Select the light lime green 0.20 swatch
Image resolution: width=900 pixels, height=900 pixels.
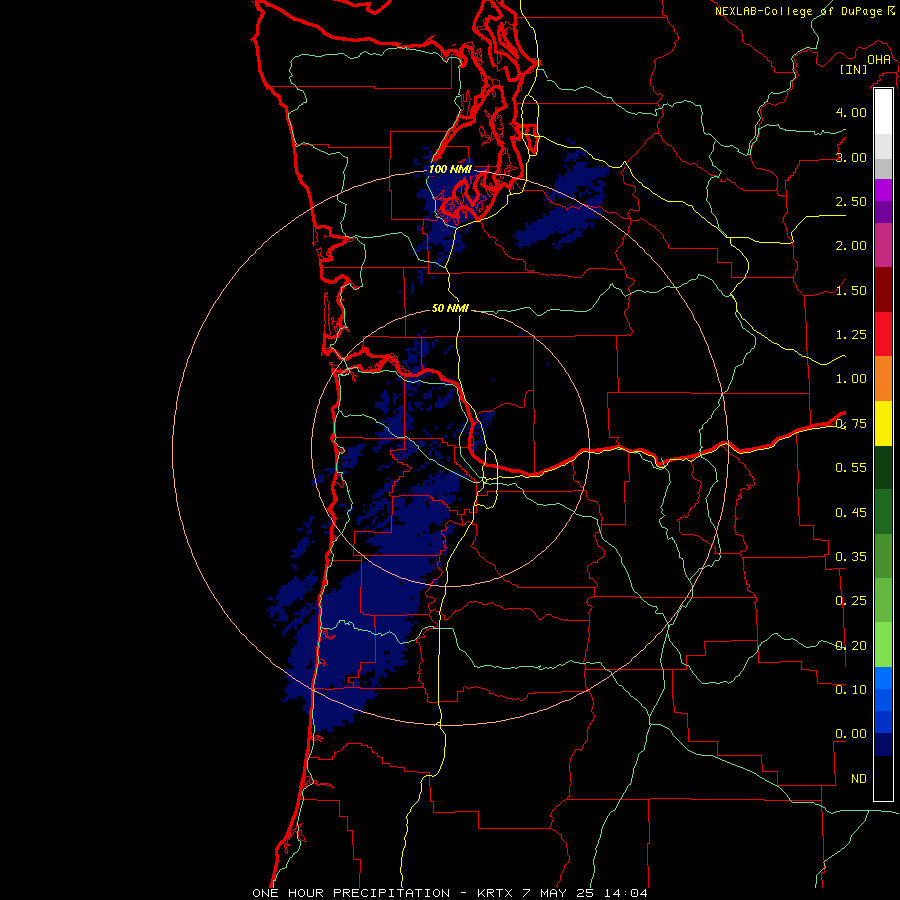pyautogui.click(x=883, y=645)
